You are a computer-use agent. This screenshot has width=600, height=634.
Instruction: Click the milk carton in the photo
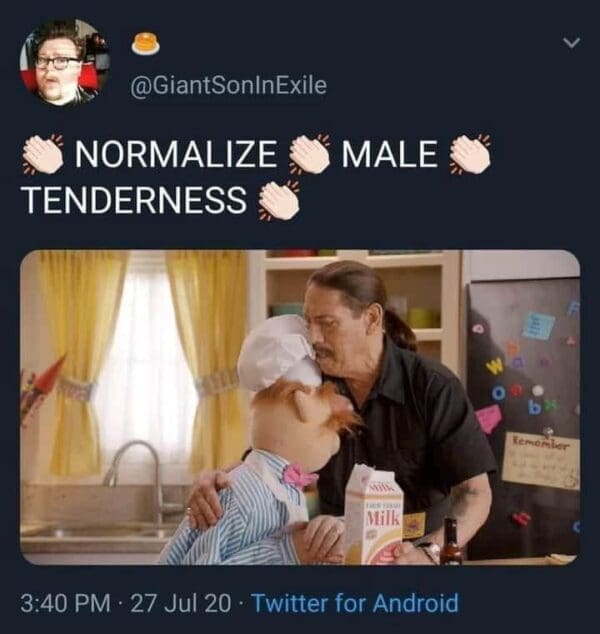click(x=375, y=515)
